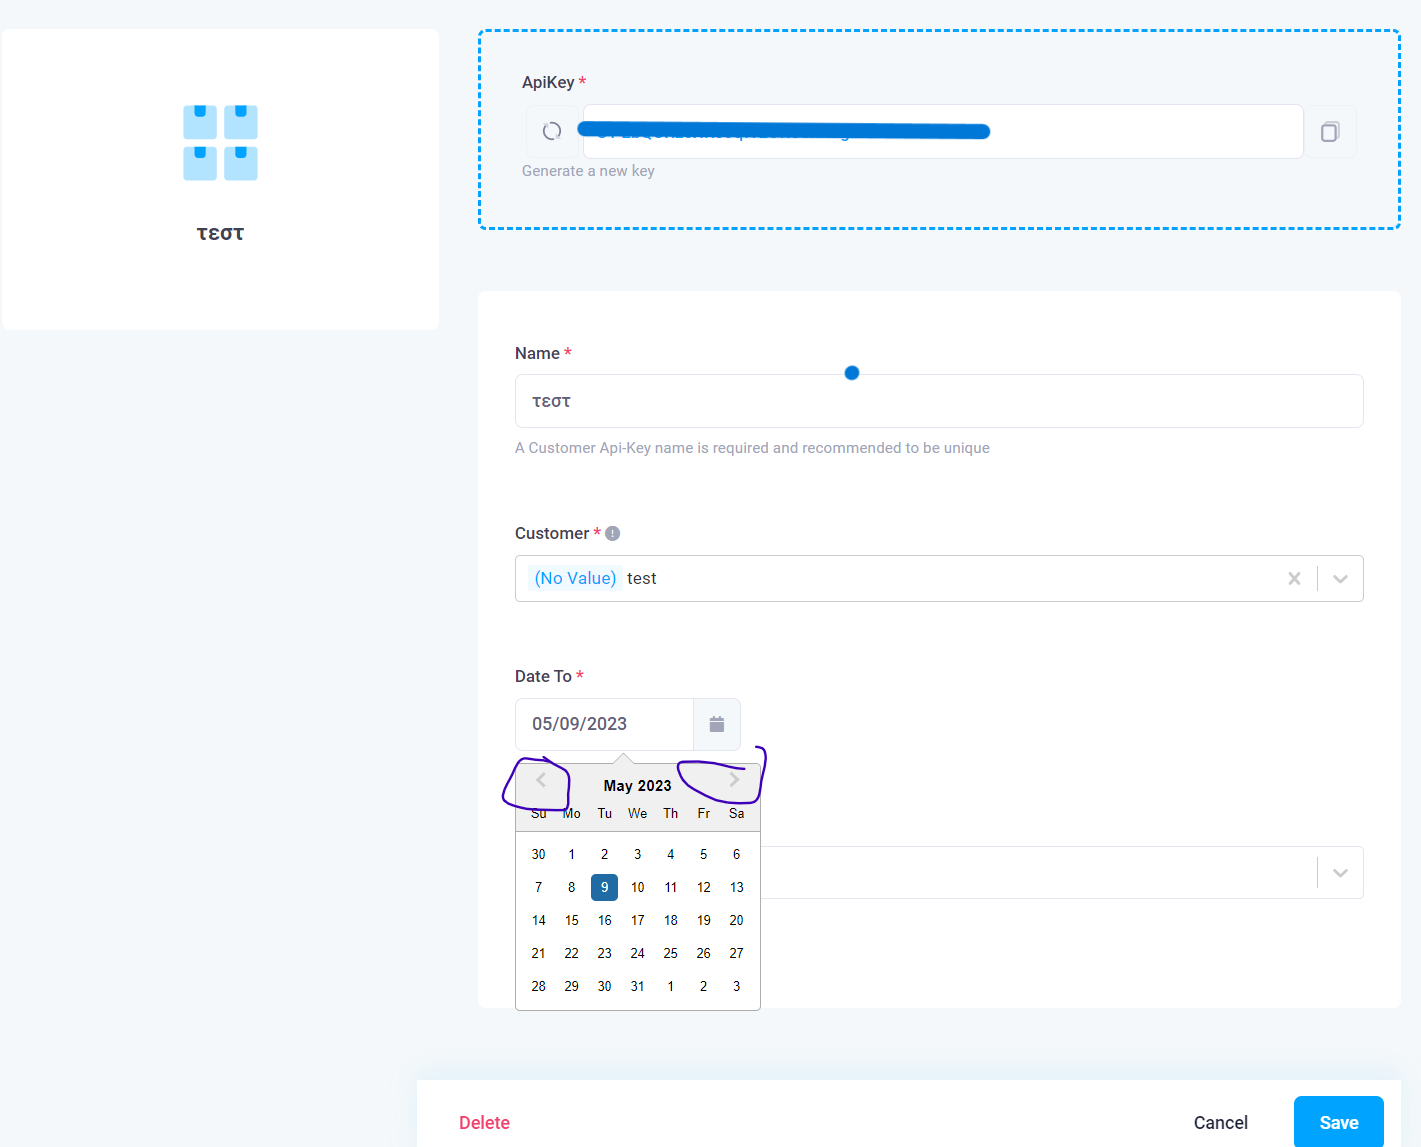Screen dimensions: 1421x1147
Task: Click the currently selected date 9
Action: click(604, 887)
